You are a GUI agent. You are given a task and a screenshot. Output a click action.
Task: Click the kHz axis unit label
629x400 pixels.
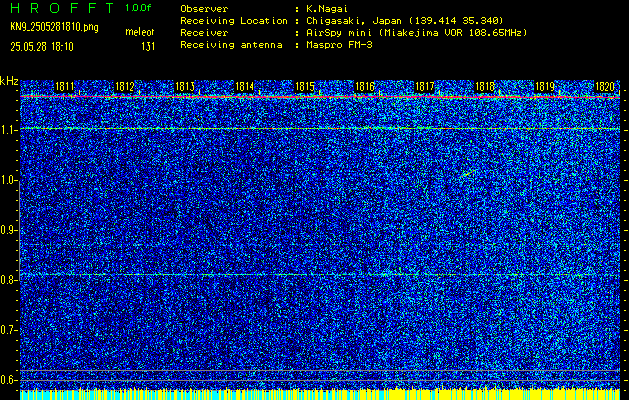(x=9, y=81)
